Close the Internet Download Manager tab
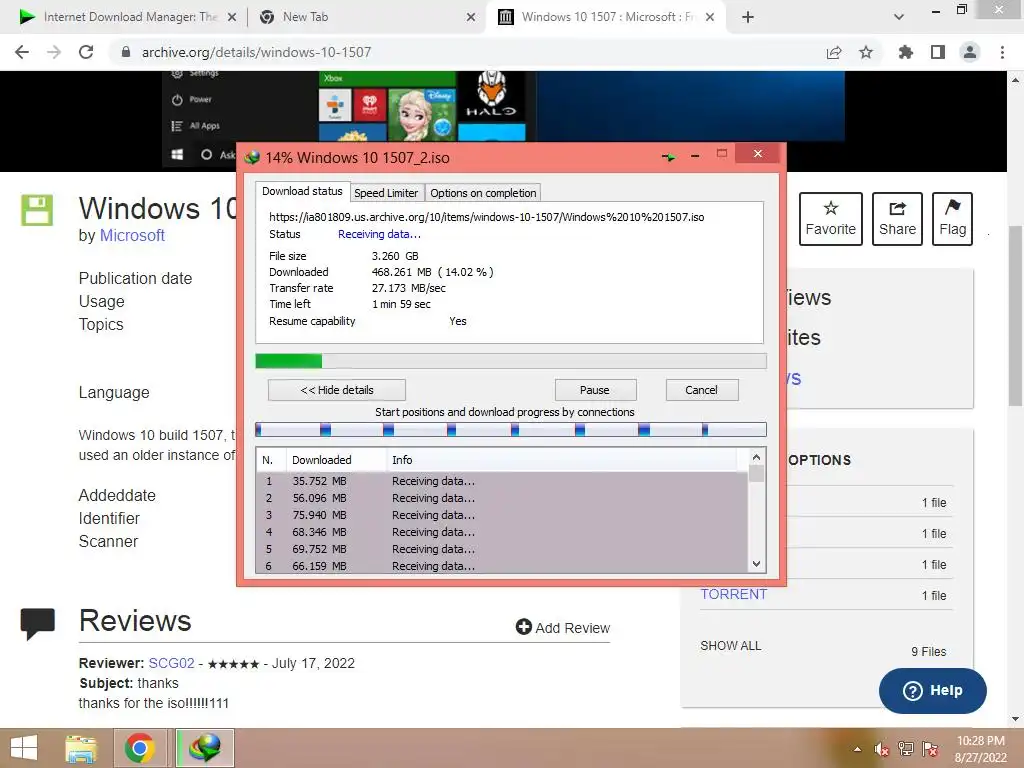Viewport: 1024px width, 768px height. coord(232,18)
